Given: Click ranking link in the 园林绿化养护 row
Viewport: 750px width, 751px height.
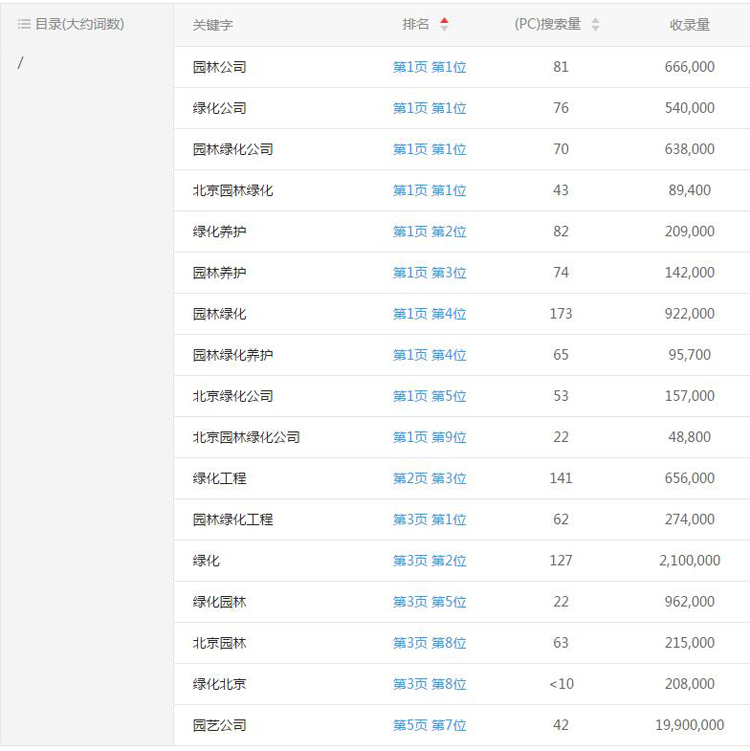Looking at the screenshot, I should 429,355.
